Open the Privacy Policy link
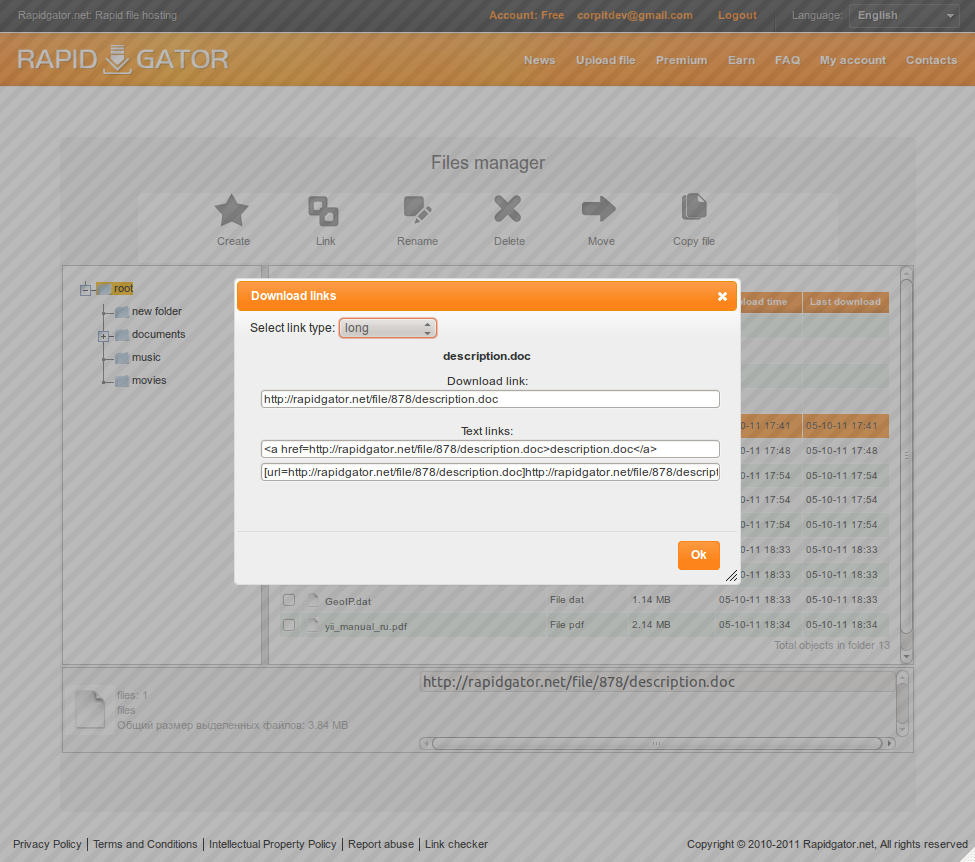Viewport: 975px width, 862px height. click(47, 844)
